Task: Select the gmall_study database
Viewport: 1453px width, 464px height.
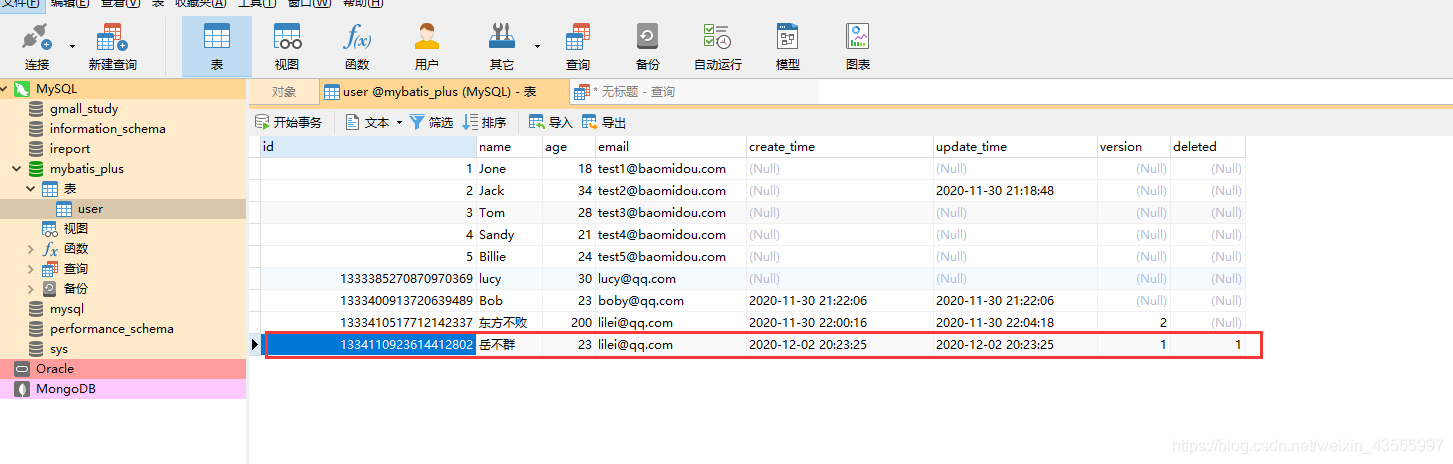Action: click(84, 109)
